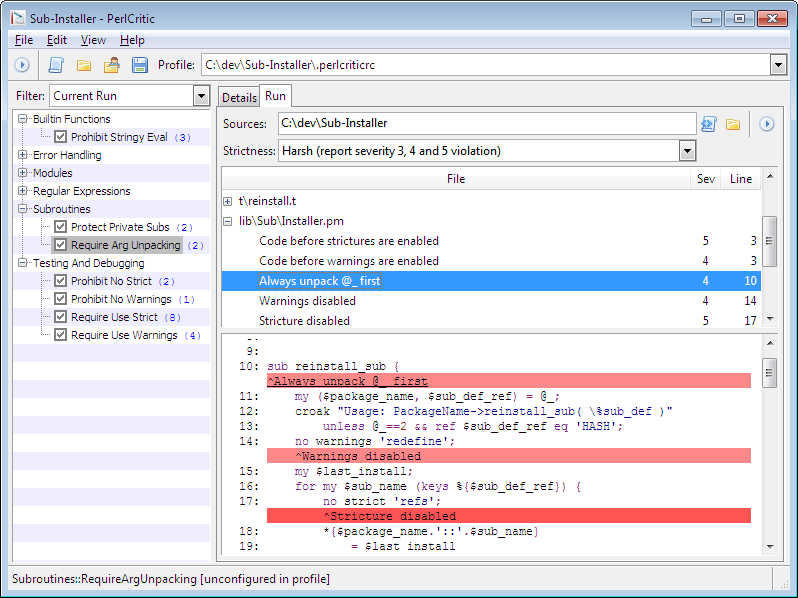
Task: Open the Filter Current Run dropdown
Action: (202, 96)
